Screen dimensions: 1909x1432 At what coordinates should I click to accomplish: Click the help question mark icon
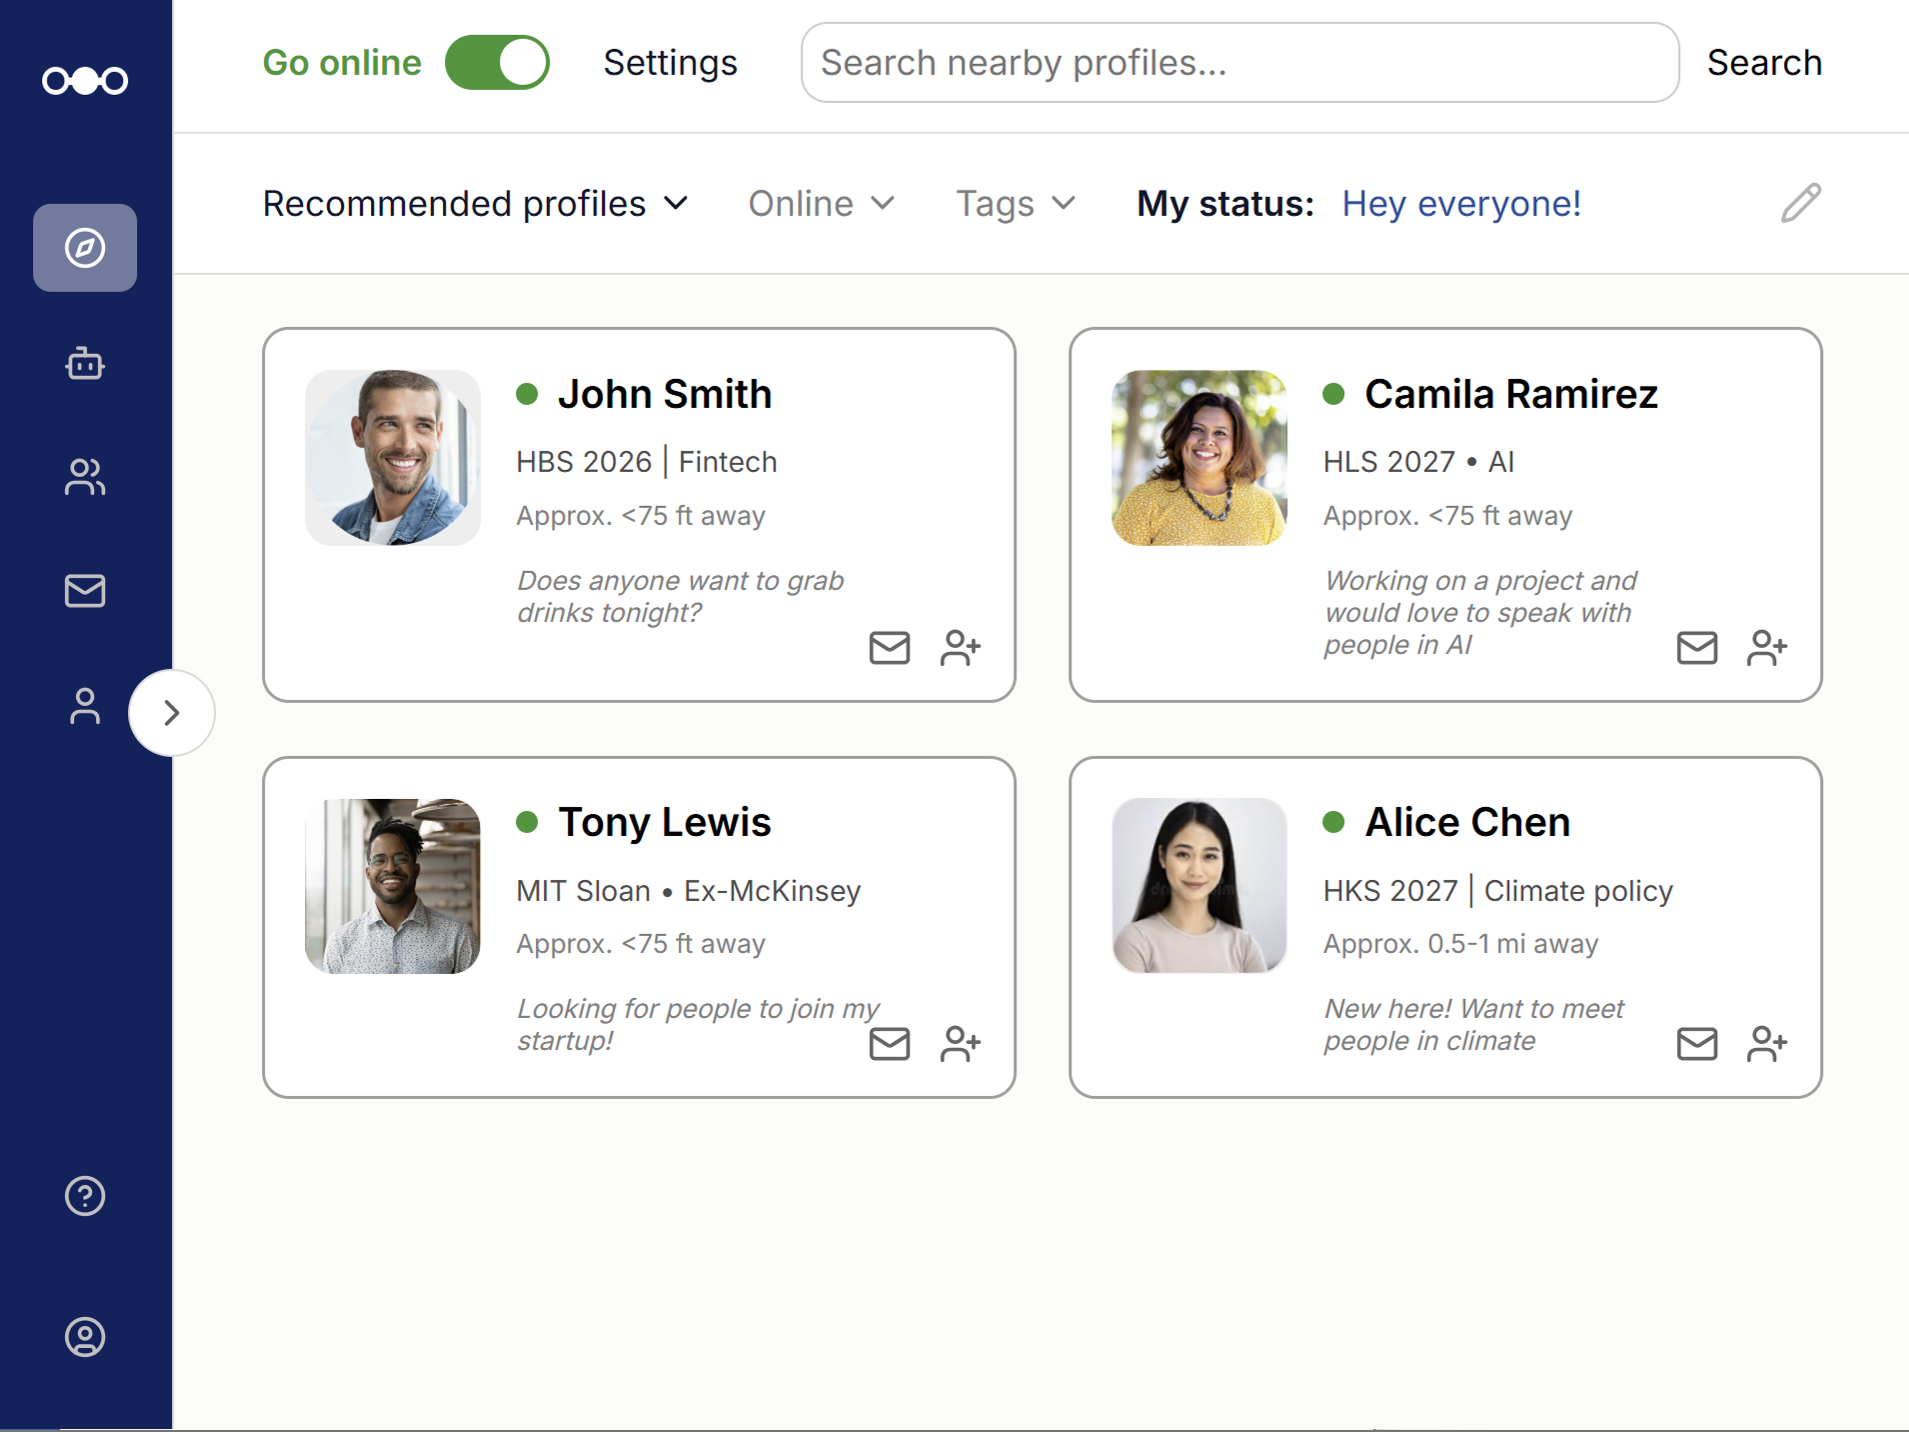(x=85, y=1196)
